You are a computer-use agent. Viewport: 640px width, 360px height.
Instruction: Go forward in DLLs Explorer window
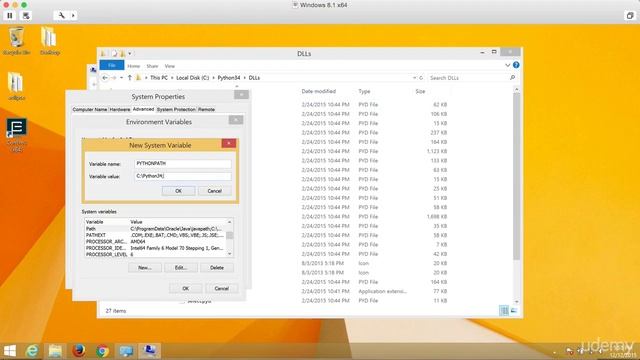tap(114, 78)
